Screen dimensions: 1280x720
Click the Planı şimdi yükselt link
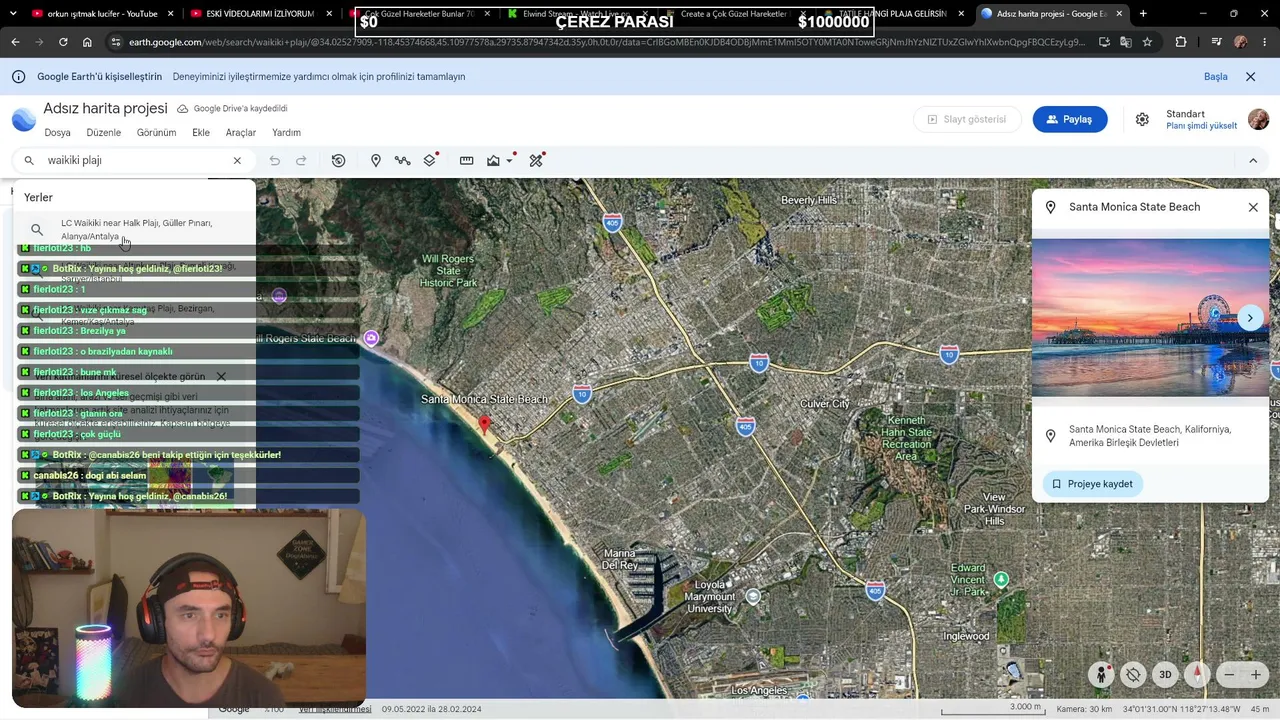pos(1201,126)
